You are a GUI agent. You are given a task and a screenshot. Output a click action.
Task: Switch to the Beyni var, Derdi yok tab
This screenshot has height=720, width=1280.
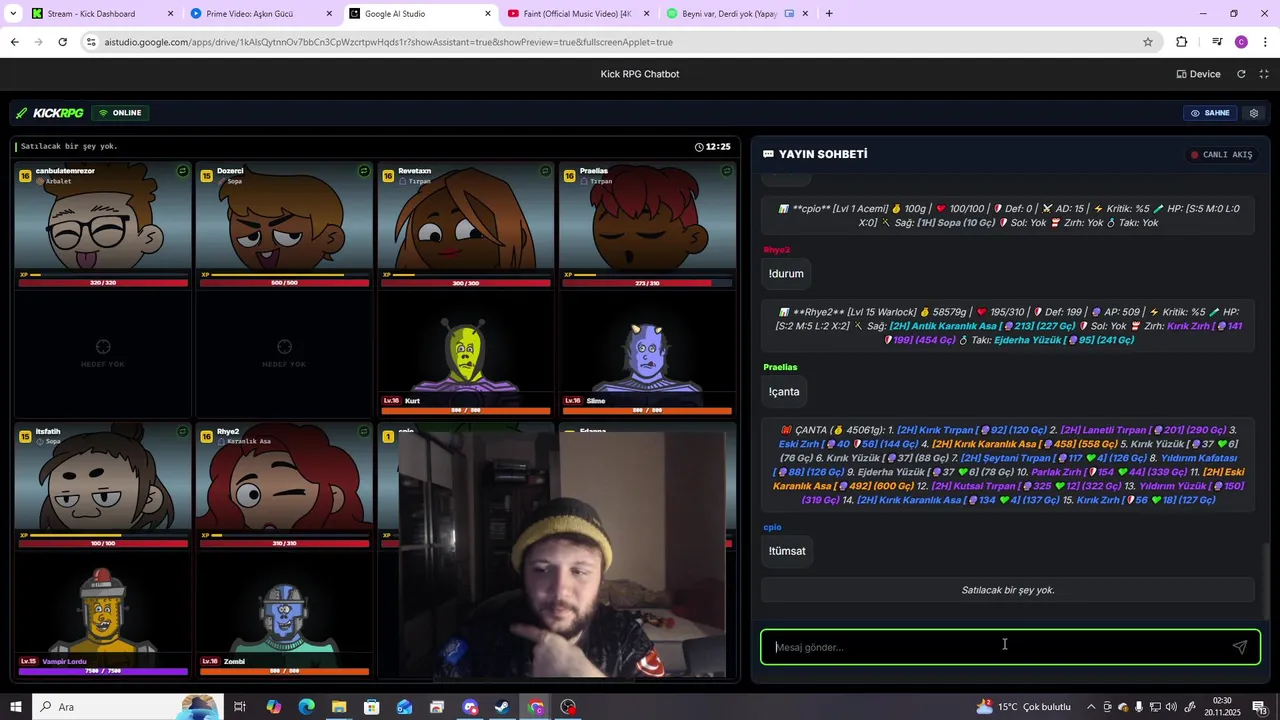738,14
